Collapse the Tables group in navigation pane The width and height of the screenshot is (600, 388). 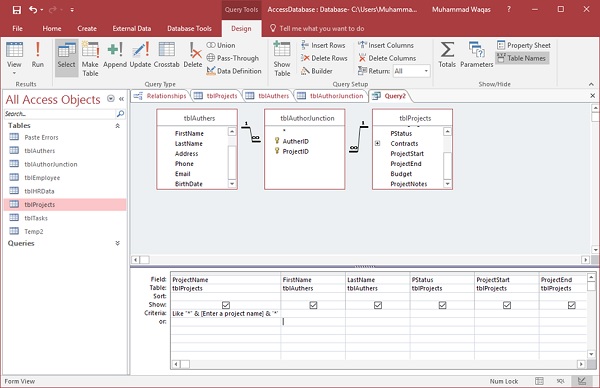pyautogui.click(x=117, y=126)
